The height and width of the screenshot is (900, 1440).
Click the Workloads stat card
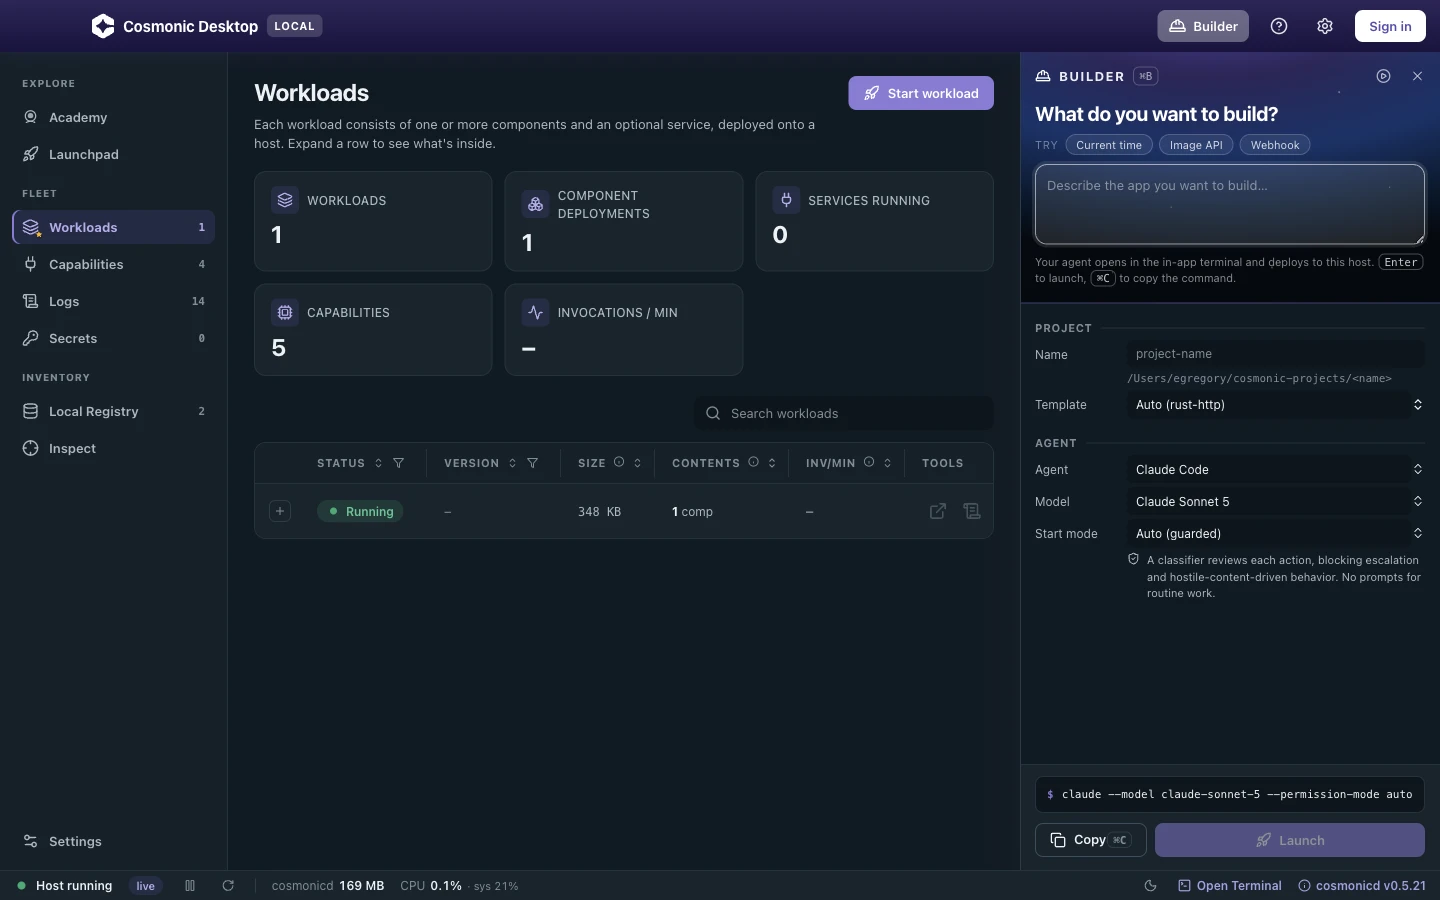tap(373, 221)
